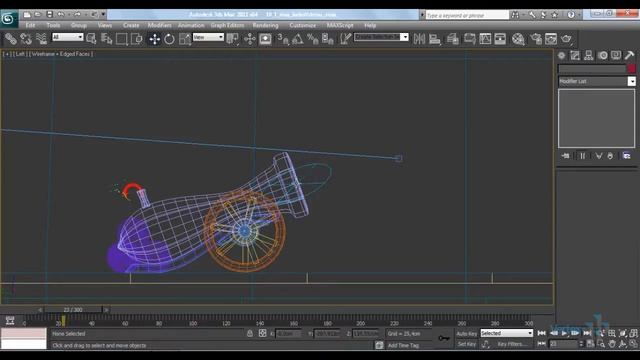Viewport: 640px width, 360px height.
Task: Choose Rectangular Selection Region tool
Action: point(122,39)
